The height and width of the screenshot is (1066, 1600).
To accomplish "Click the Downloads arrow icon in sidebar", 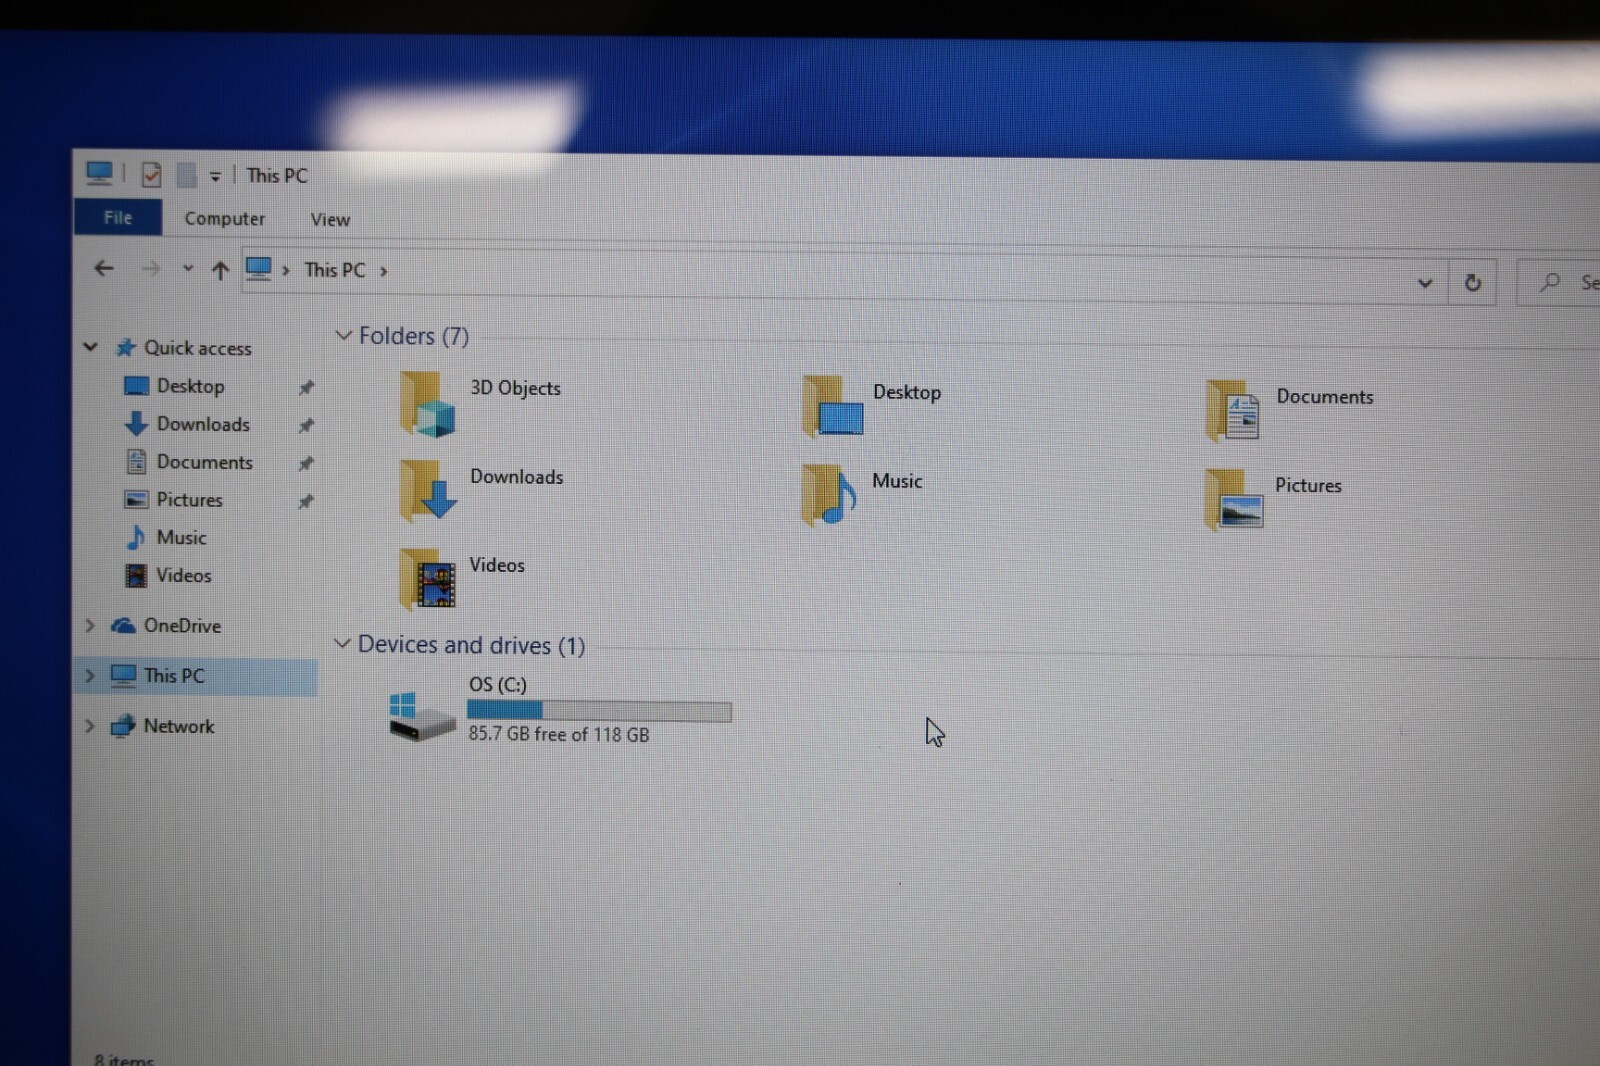I will (136, 424).
